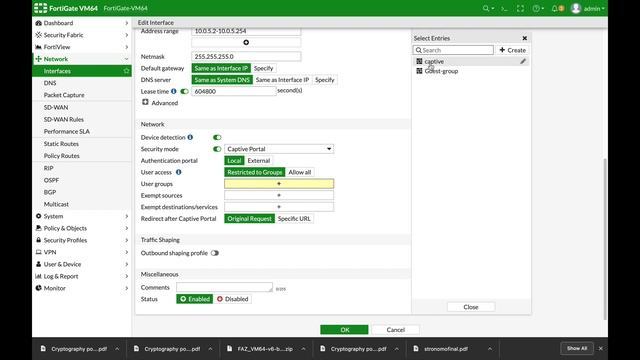The height and width of the screenshot is (360, 640).
Task: Toggle the fullscreen icon
Action: pos(520,8)
